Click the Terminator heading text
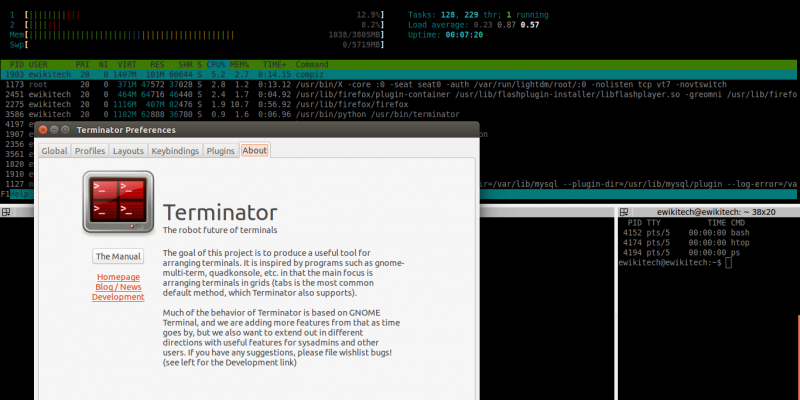The image size is (800, 400). coord(220,212)
